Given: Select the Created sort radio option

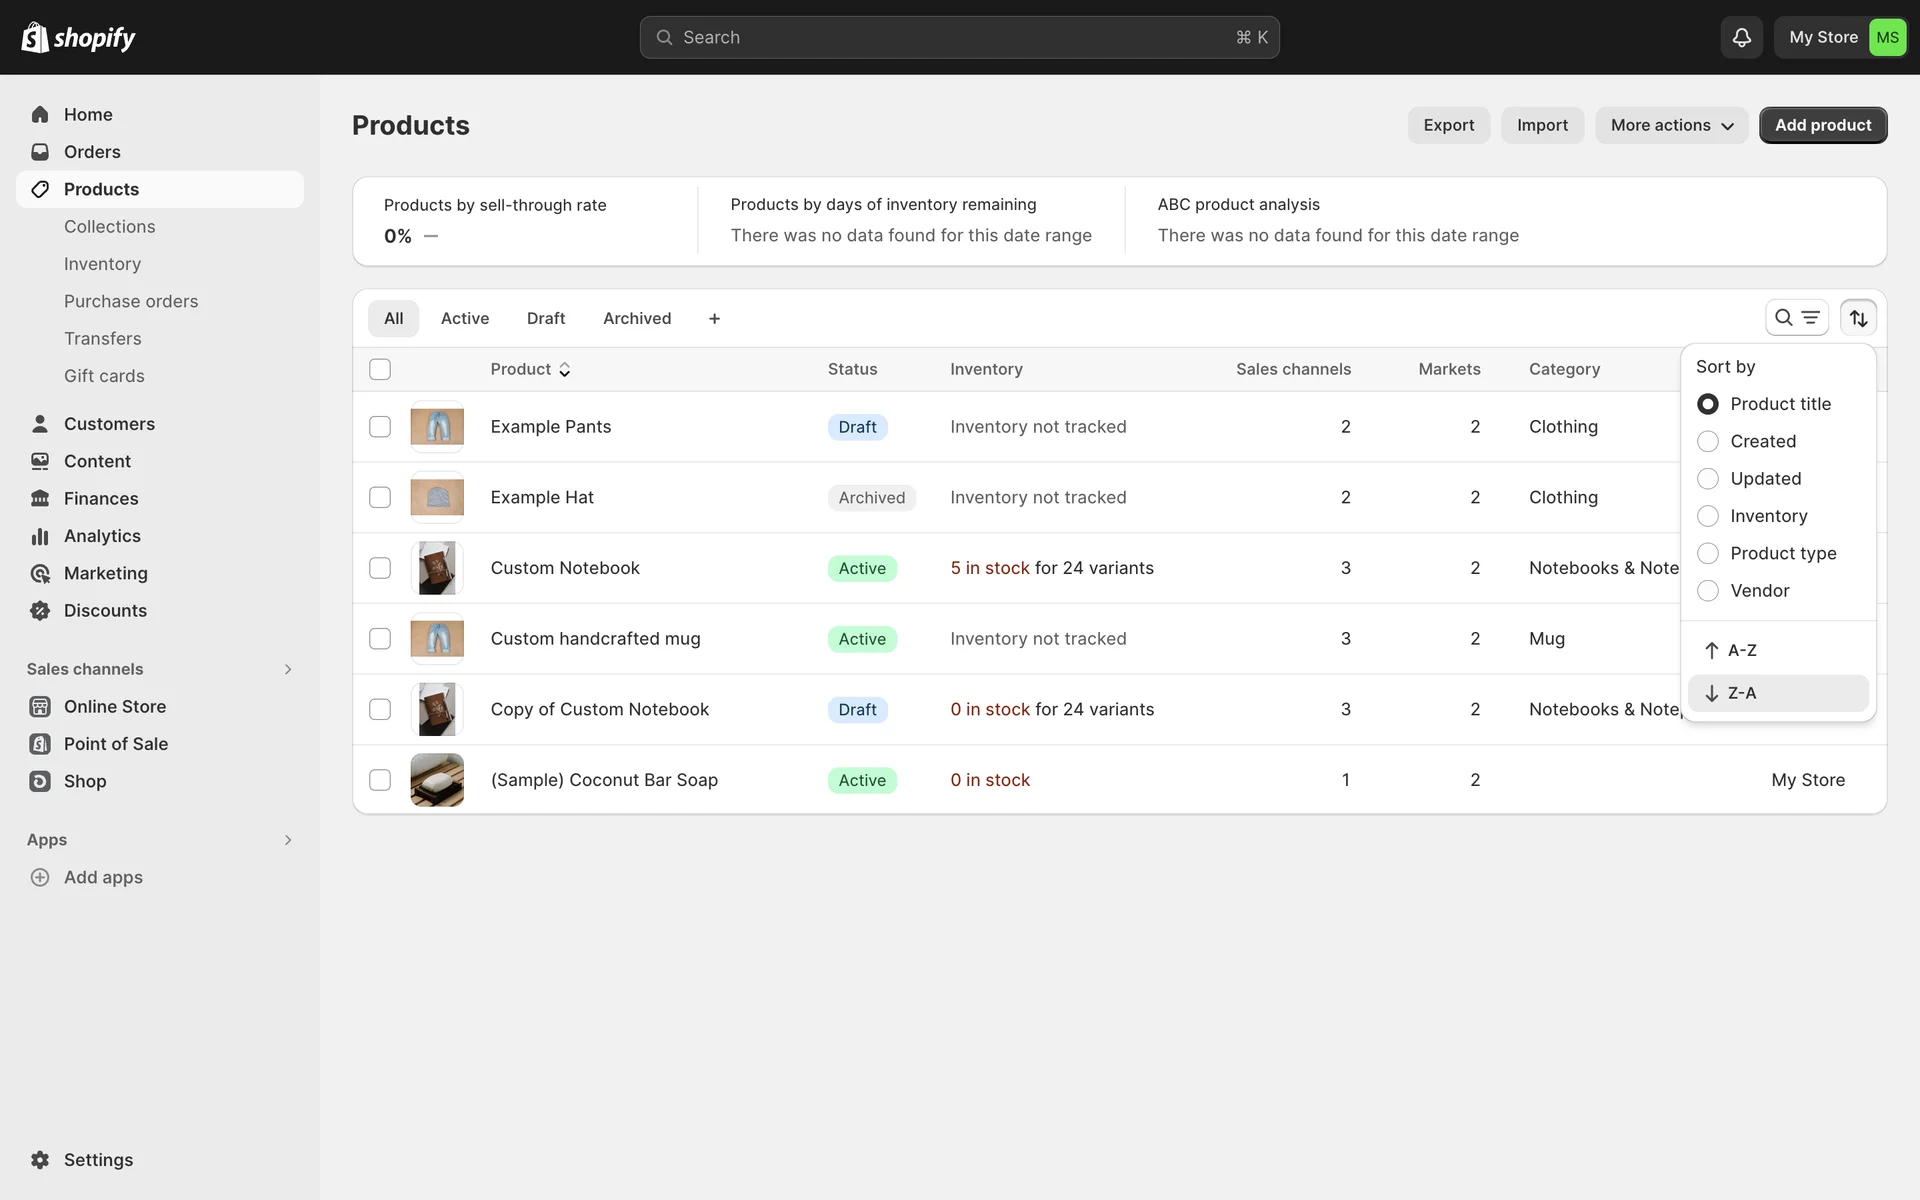Looking at the screenshot, I should (x=1708, y=441).
